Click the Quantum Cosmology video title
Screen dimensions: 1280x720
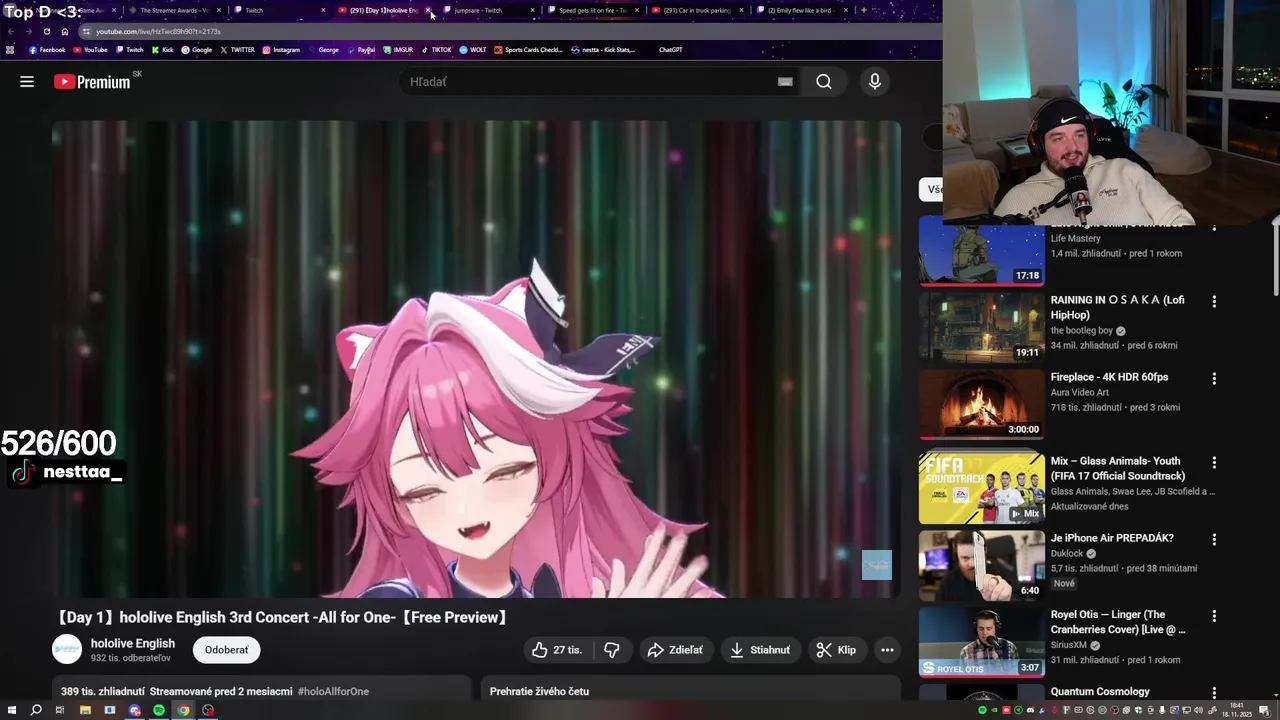point(1100,692)
